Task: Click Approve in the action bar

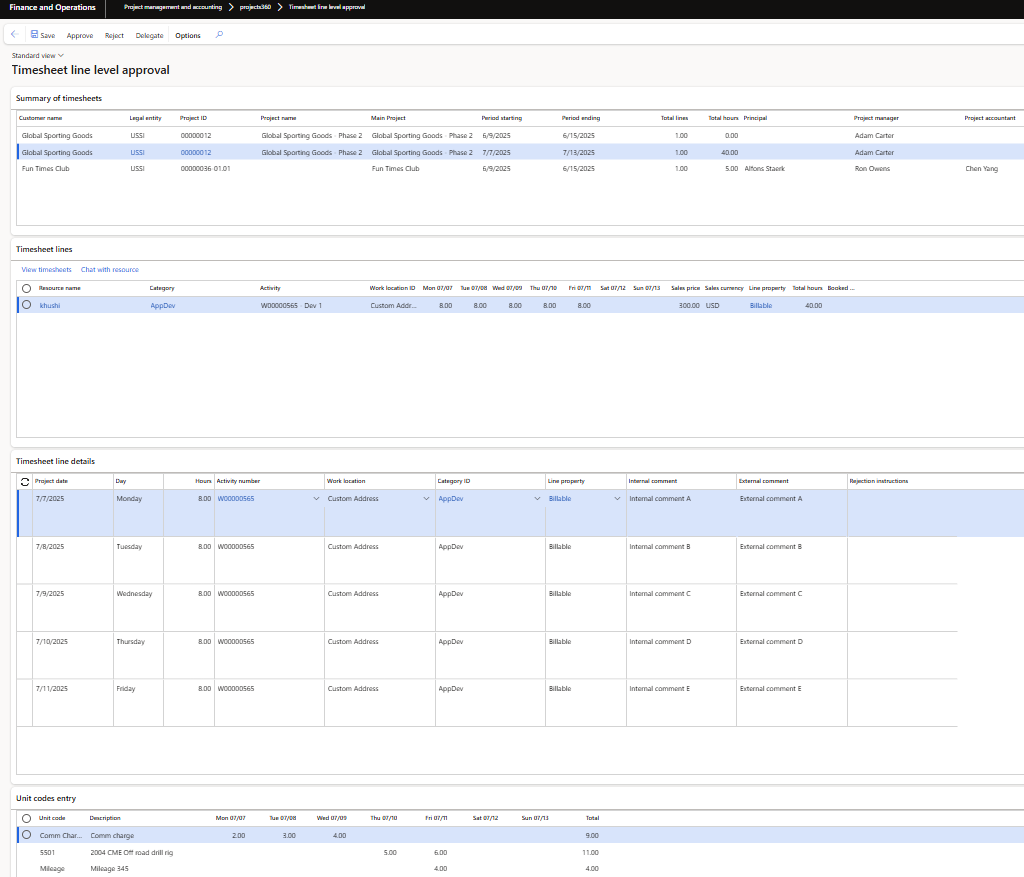Action: (x=80, y=35)
